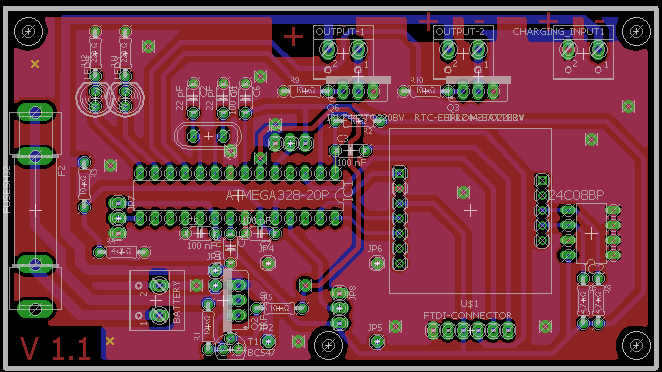Click the ATMEGA328-20P chip label
Screen dimensions: 662x372
pyautogui.click(x=277, y=196)
